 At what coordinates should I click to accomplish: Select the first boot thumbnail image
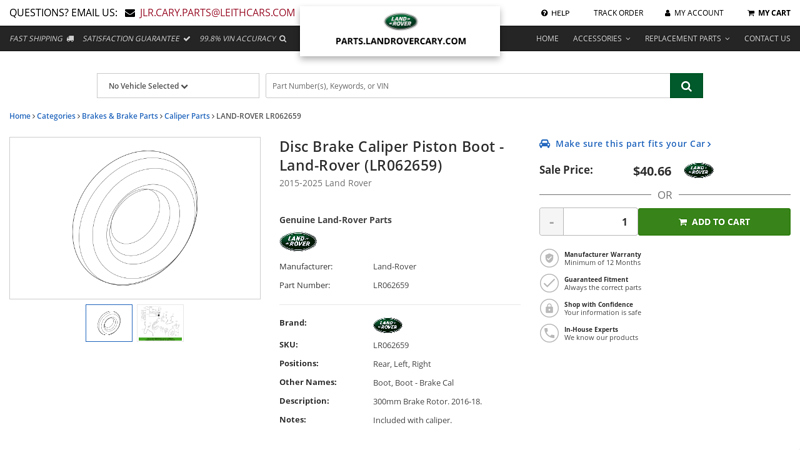pos(109,323)
